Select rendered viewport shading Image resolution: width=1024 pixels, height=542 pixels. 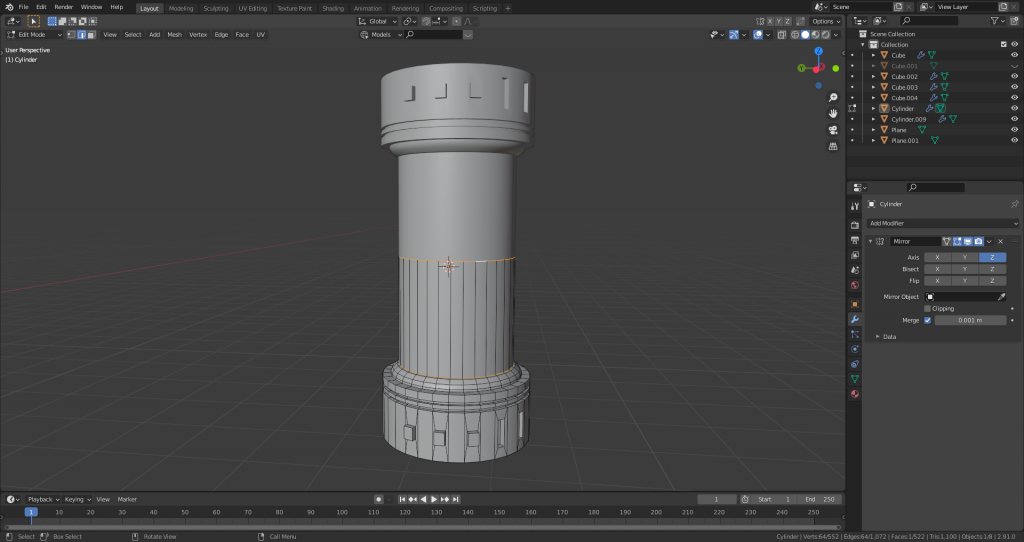826,35
